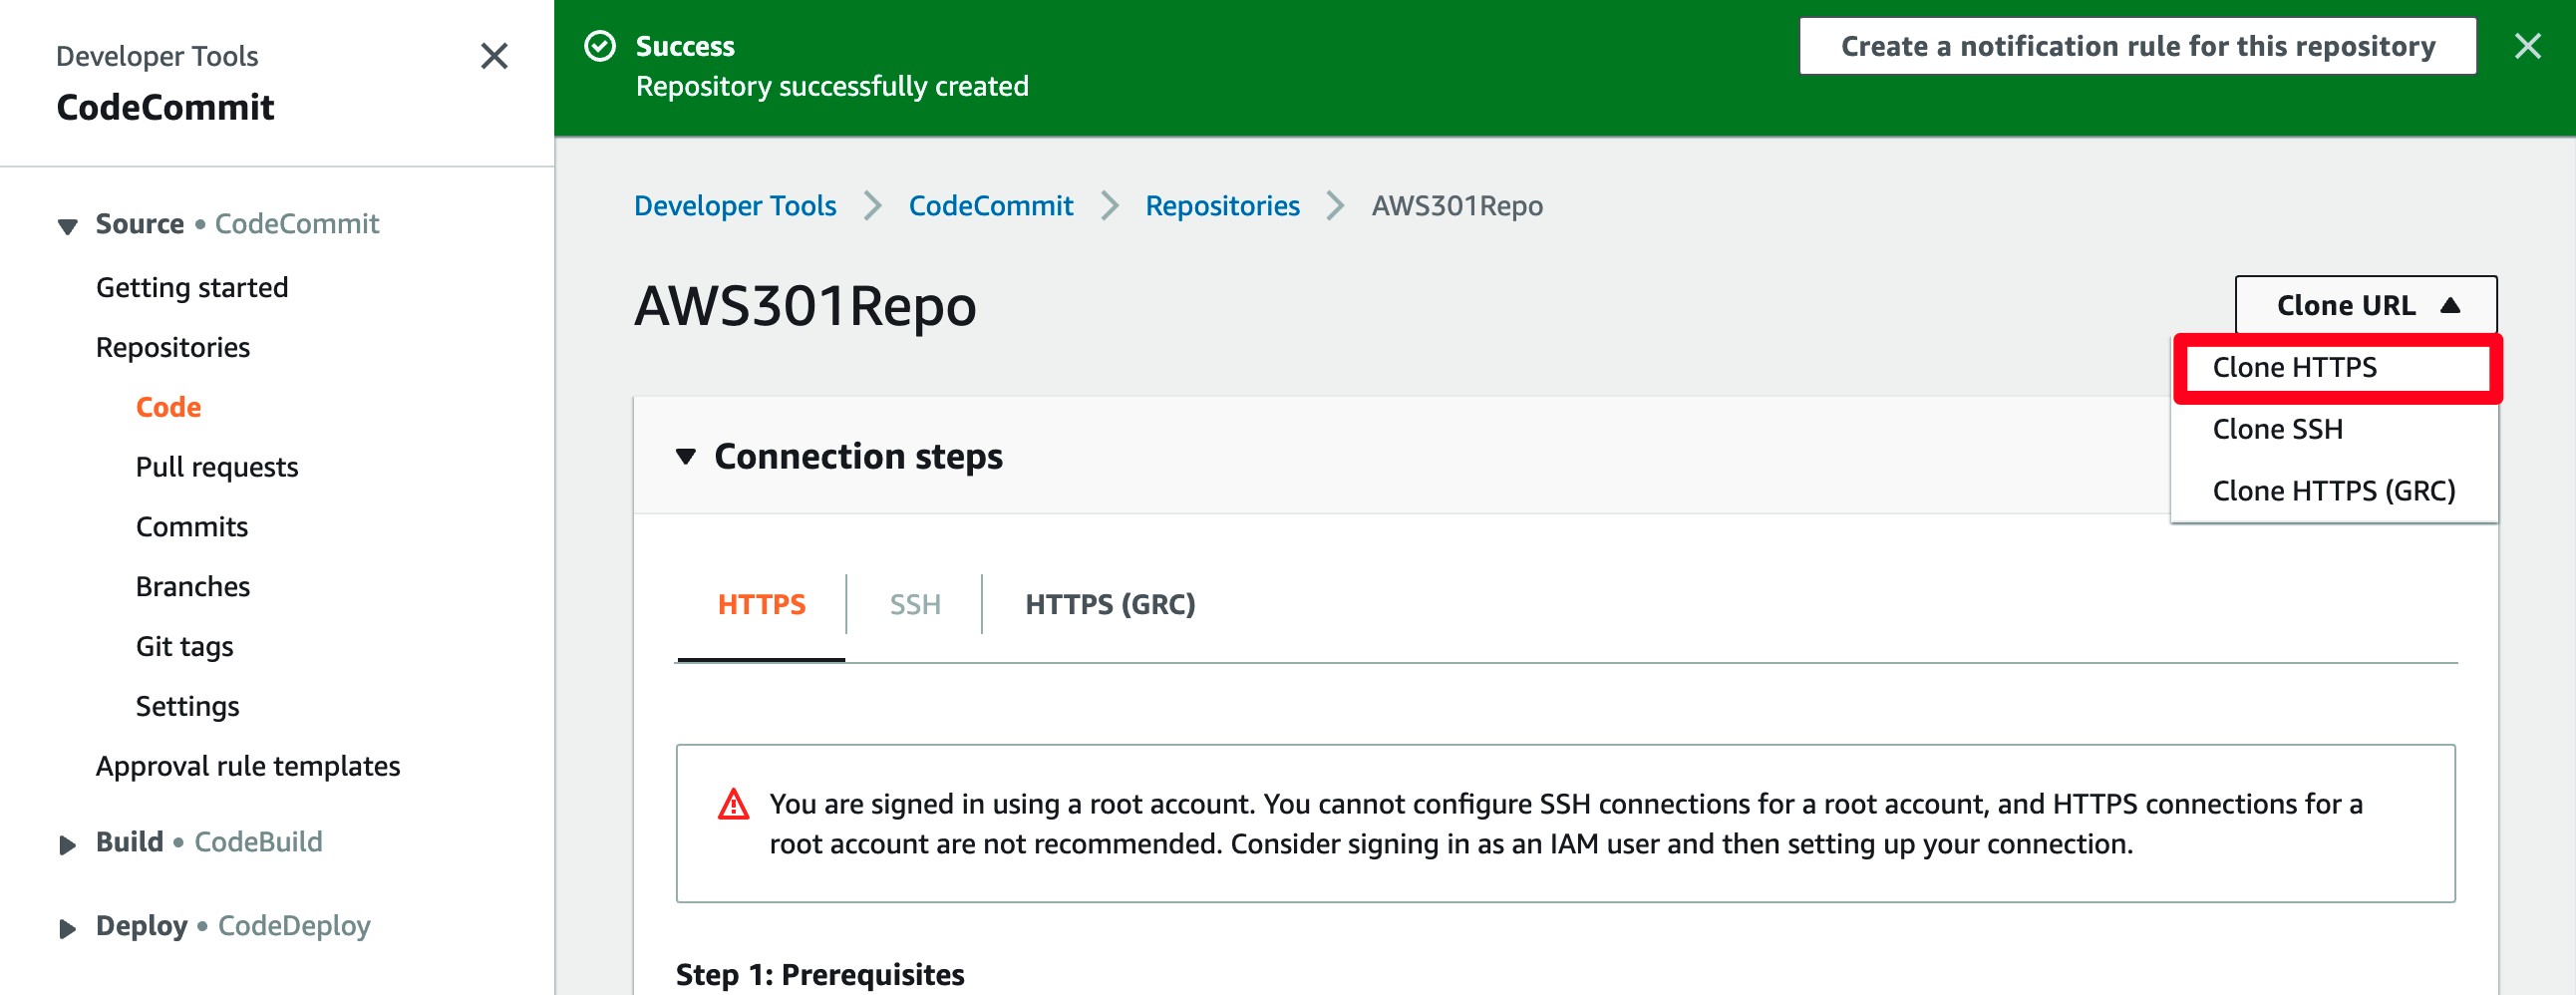Screen dimensions: 2576x995
Task: Dismiss the green success banner
Action: point(2527,46)
